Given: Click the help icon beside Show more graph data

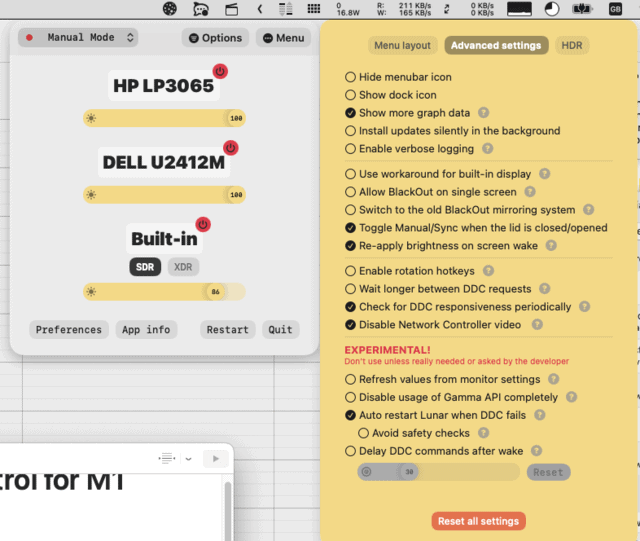Looking at the screenshot, I should pyautogui.click(x=484, y=113).
